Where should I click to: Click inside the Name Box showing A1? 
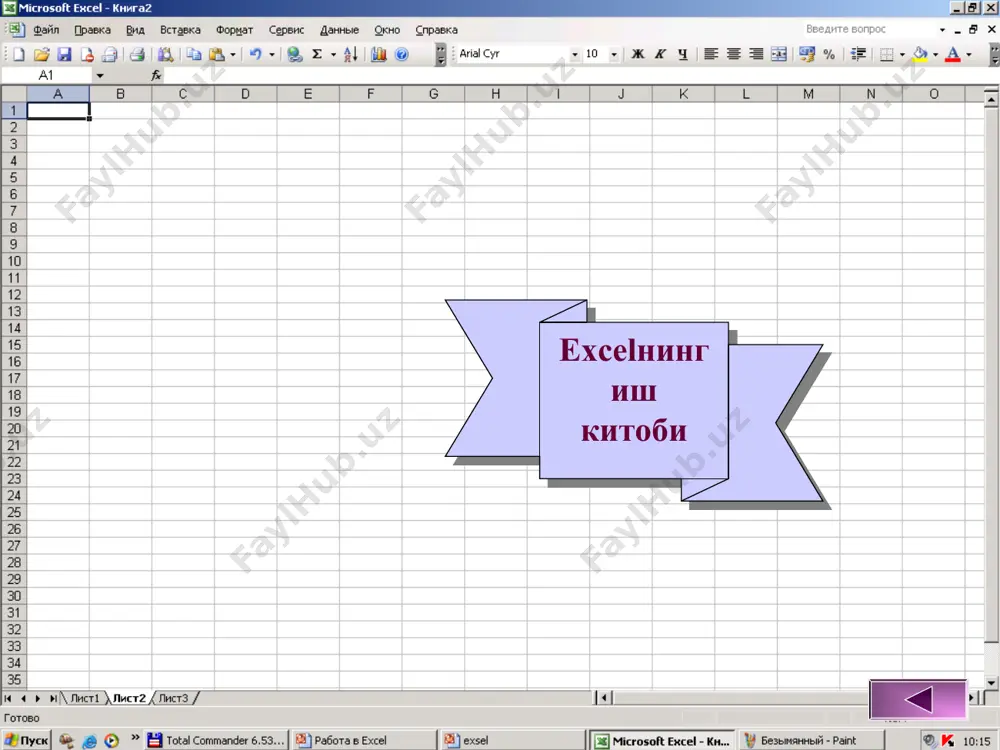tap(48, 75)
